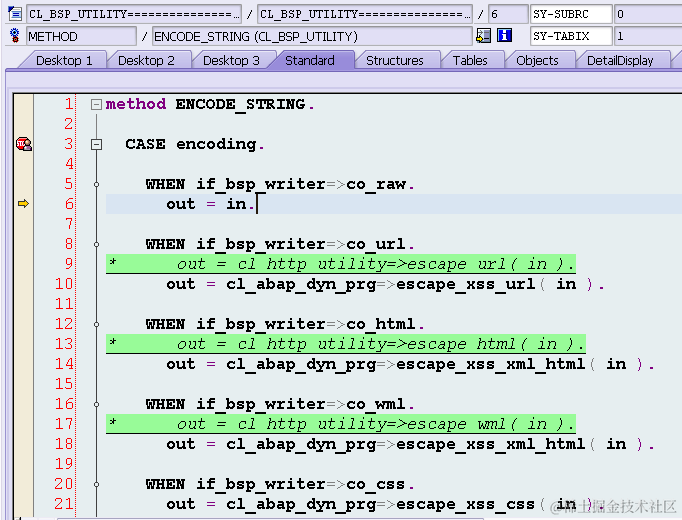Click 'CASE encoding.' statement

[194, 144]
